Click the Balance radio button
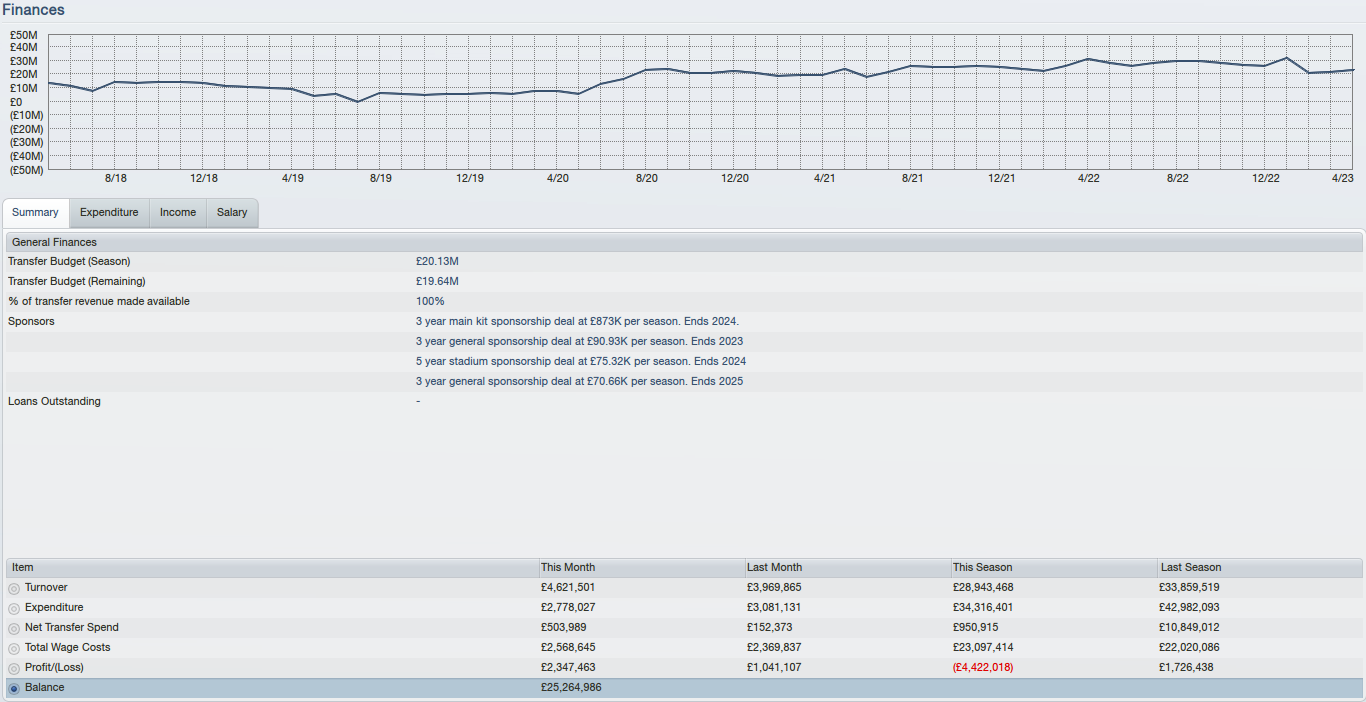 pos(14,688)
